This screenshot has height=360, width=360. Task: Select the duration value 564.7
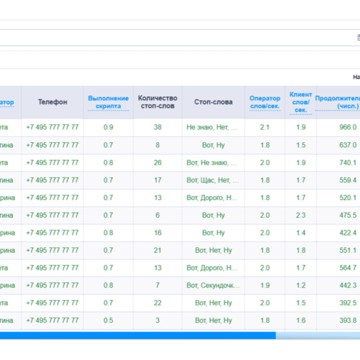click(x=348, y=268)
